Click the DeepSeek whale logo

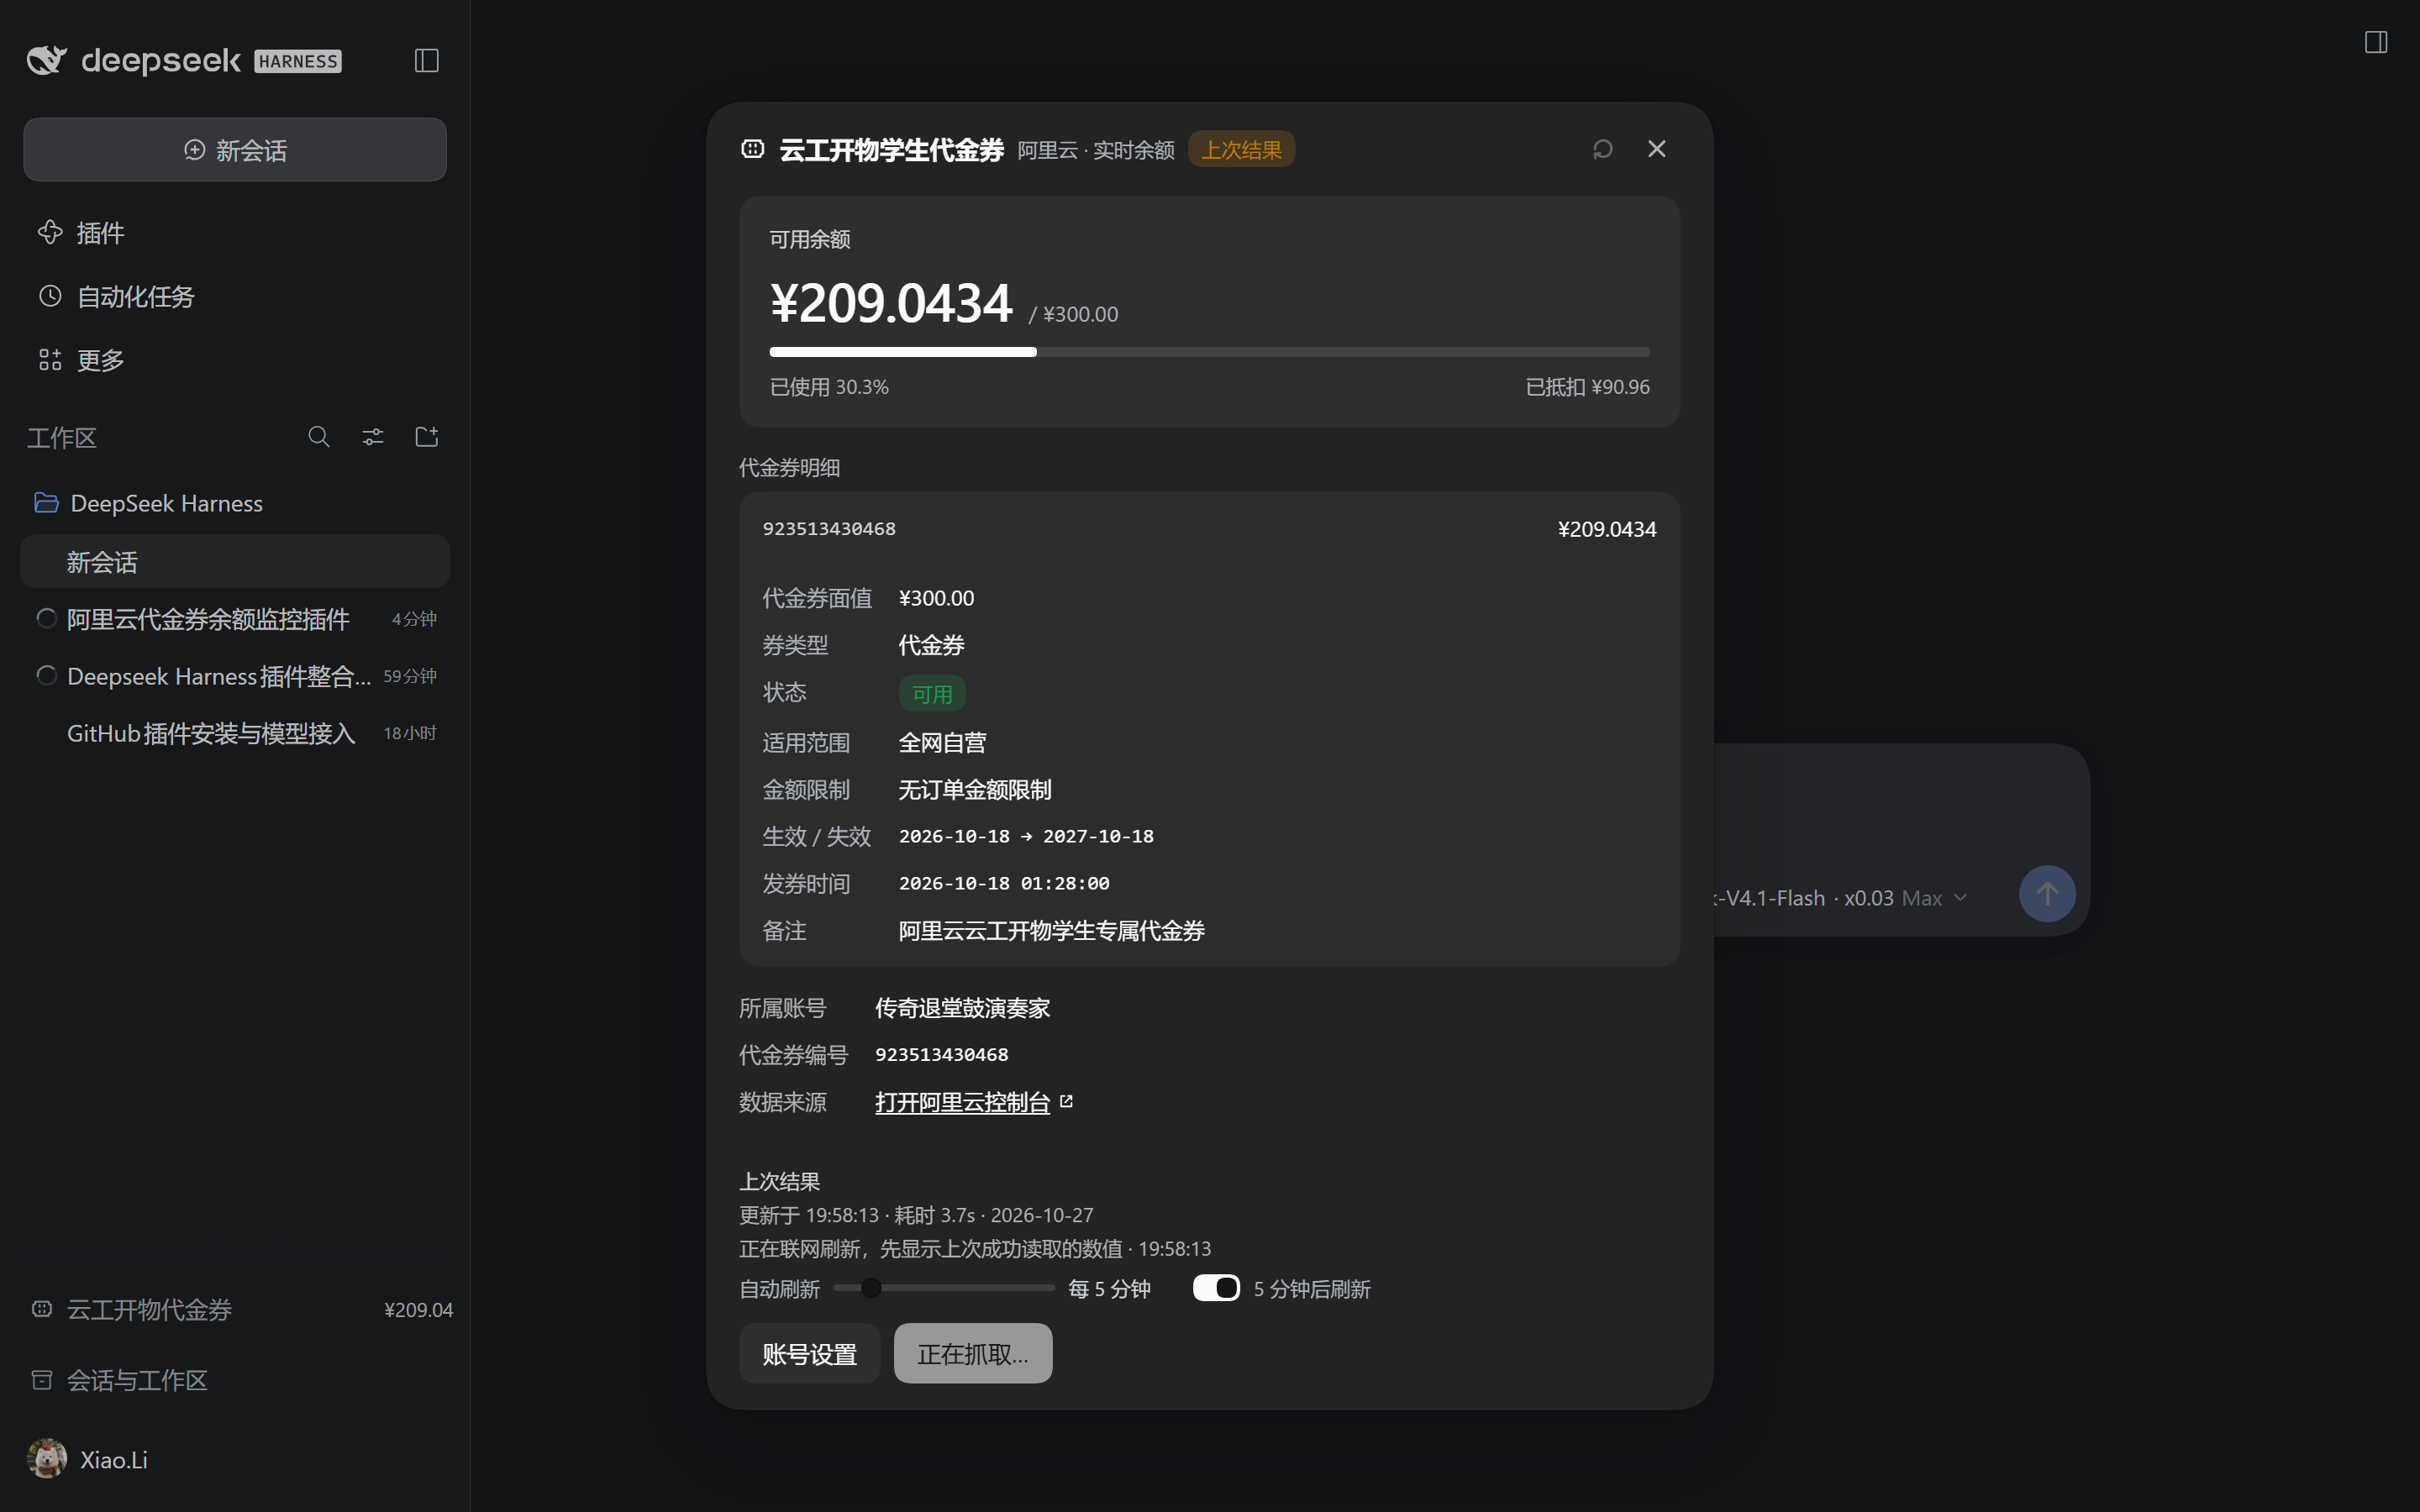[x=46, y=60]
